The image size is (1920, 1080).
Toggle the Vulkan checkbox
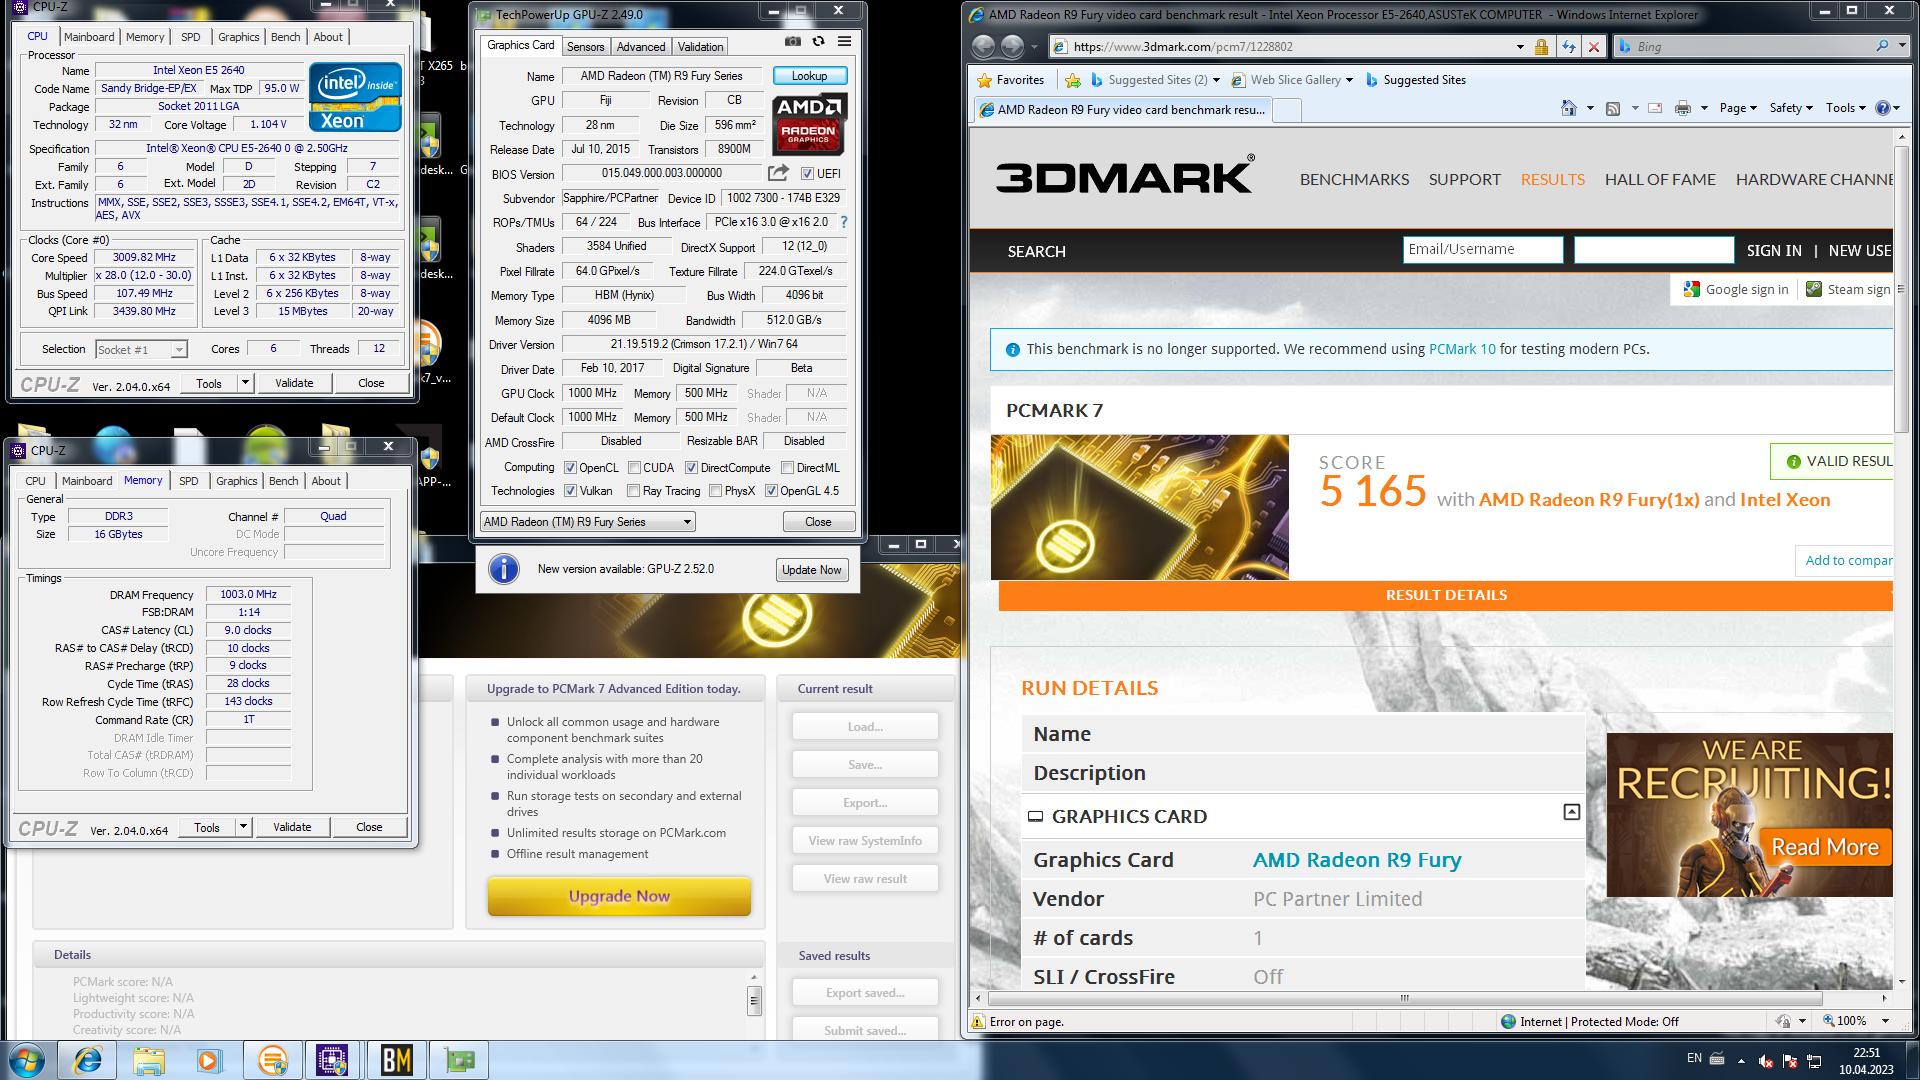pyautogui.click(x=570, y=491)
